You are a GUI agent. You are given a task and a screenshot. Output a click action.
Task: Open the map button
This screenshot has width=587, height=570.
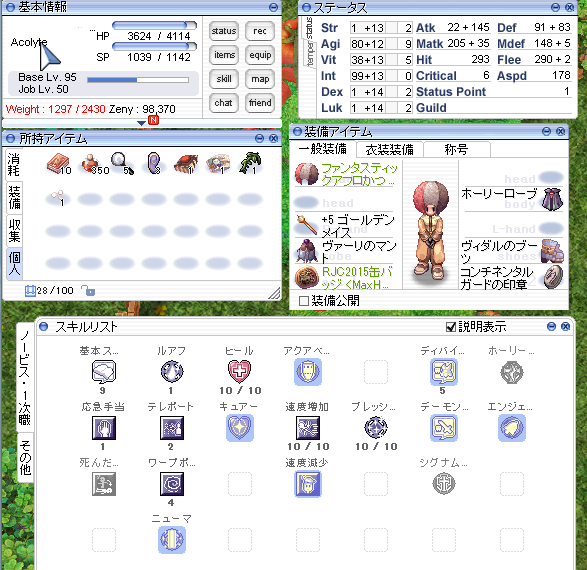(260, 79)
